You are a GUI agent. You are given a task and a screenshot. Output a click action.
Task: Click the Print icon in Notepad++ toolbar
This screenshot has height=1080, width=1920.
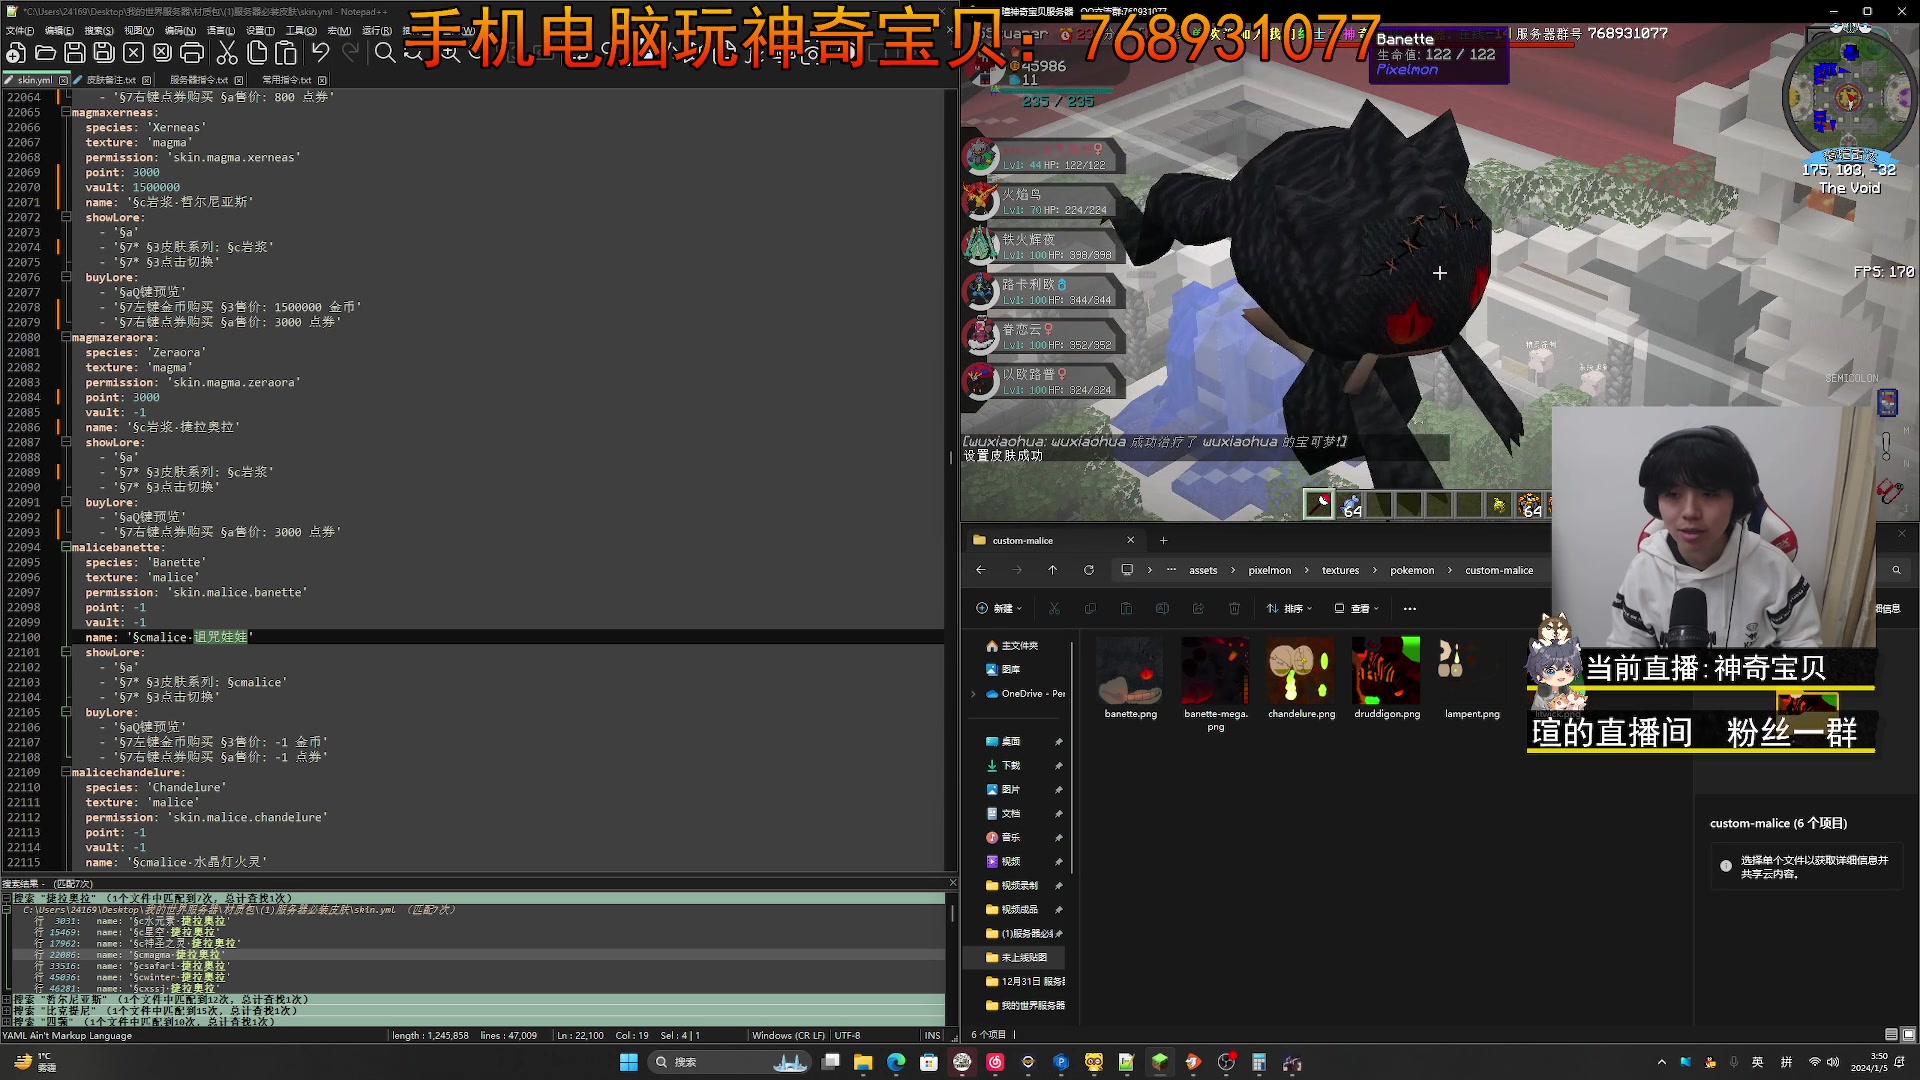tap(192, 53)
